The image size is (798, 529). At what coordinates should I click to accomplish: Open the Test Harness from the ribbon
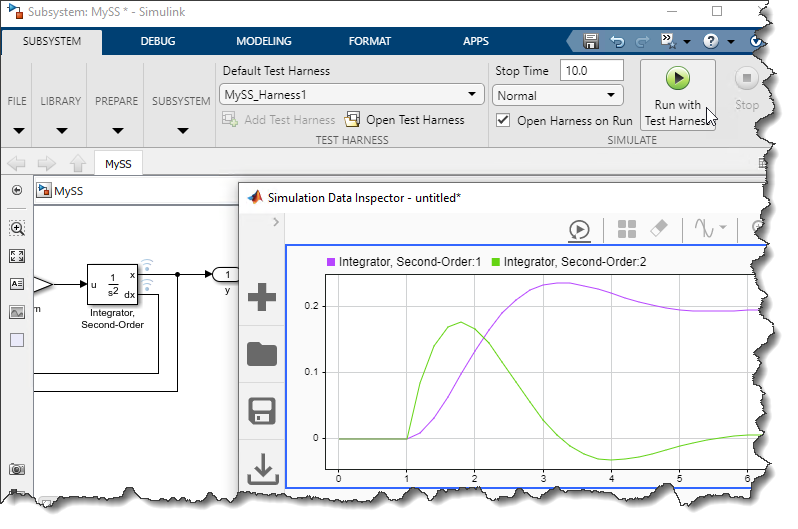(x=404, y=120)
